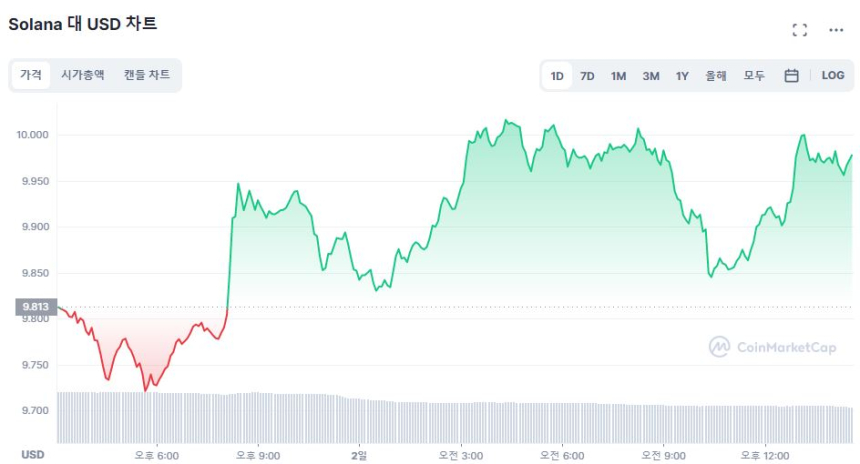Switch to the 가격 (price) tab
The height and width of the screenshot is (464, 860).
coord(31,75)
